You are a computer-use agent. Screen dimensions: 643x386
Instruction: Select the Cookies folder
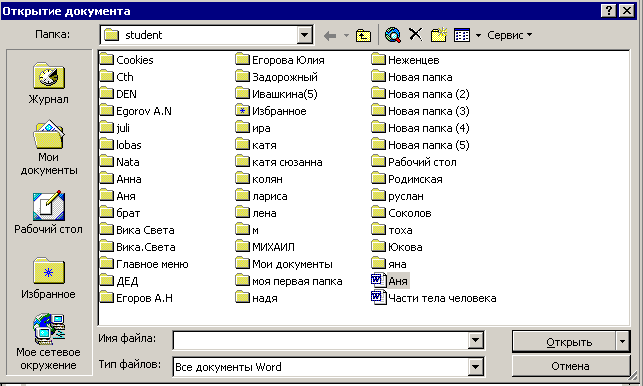(x=127, y=60)
